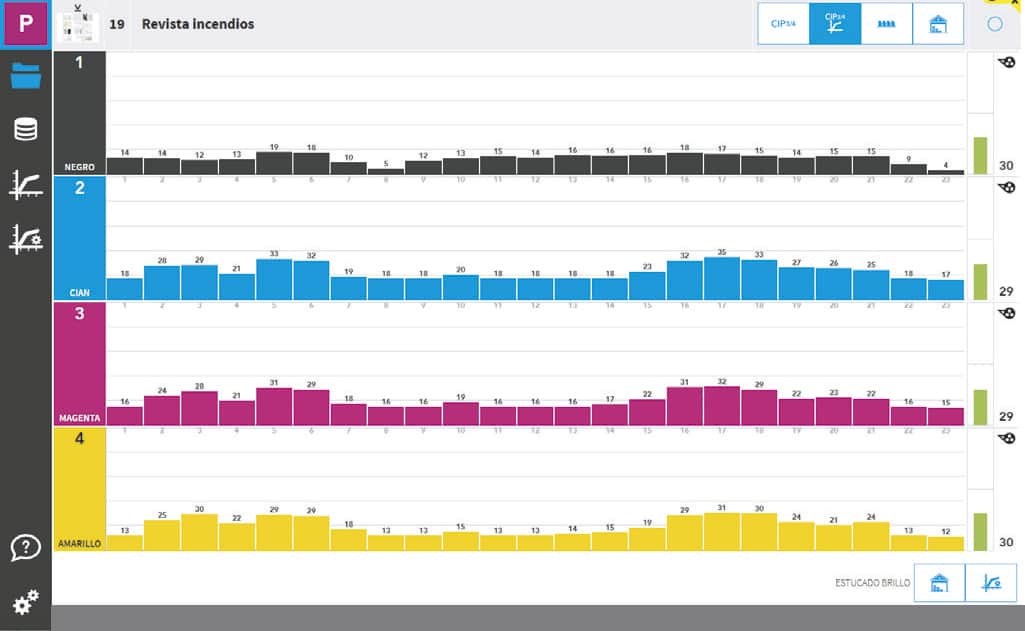The height and width of the screenshot is (631, 1025).
Task: Open the help speech bubble icon
Action: coord(25,548)
